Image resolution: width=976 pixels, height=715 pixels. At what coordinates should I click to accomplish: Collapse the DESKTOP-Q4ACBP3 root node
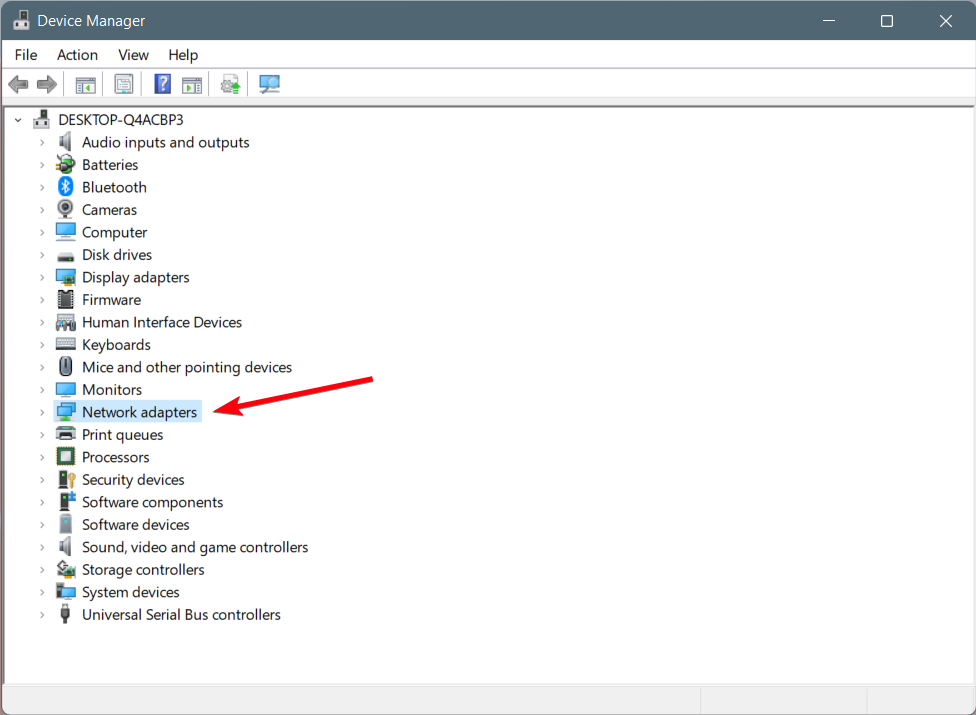[x=18, y=119]
